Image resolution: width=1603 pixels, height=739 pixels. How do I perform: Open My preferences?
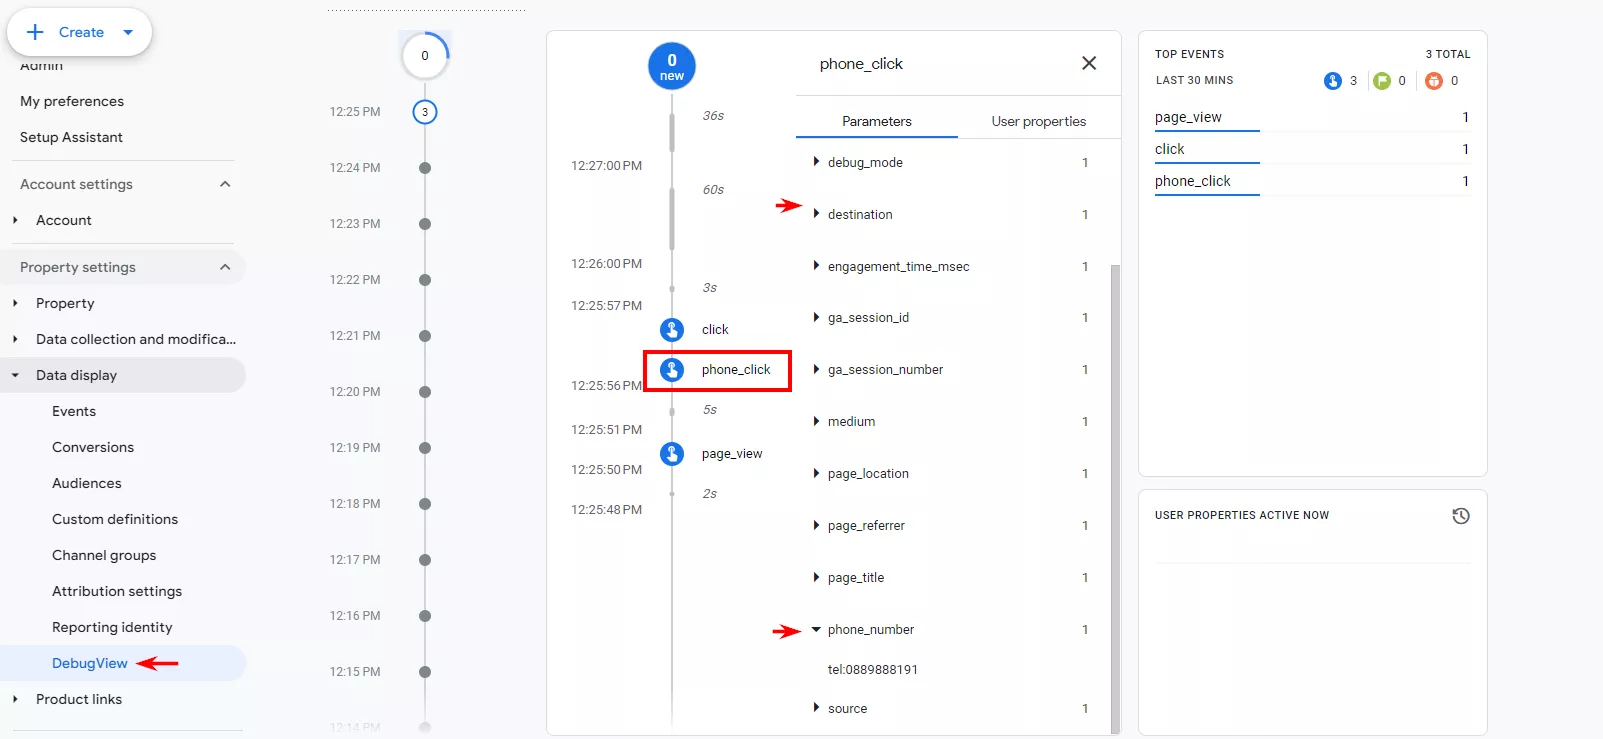tap(72, 101)
